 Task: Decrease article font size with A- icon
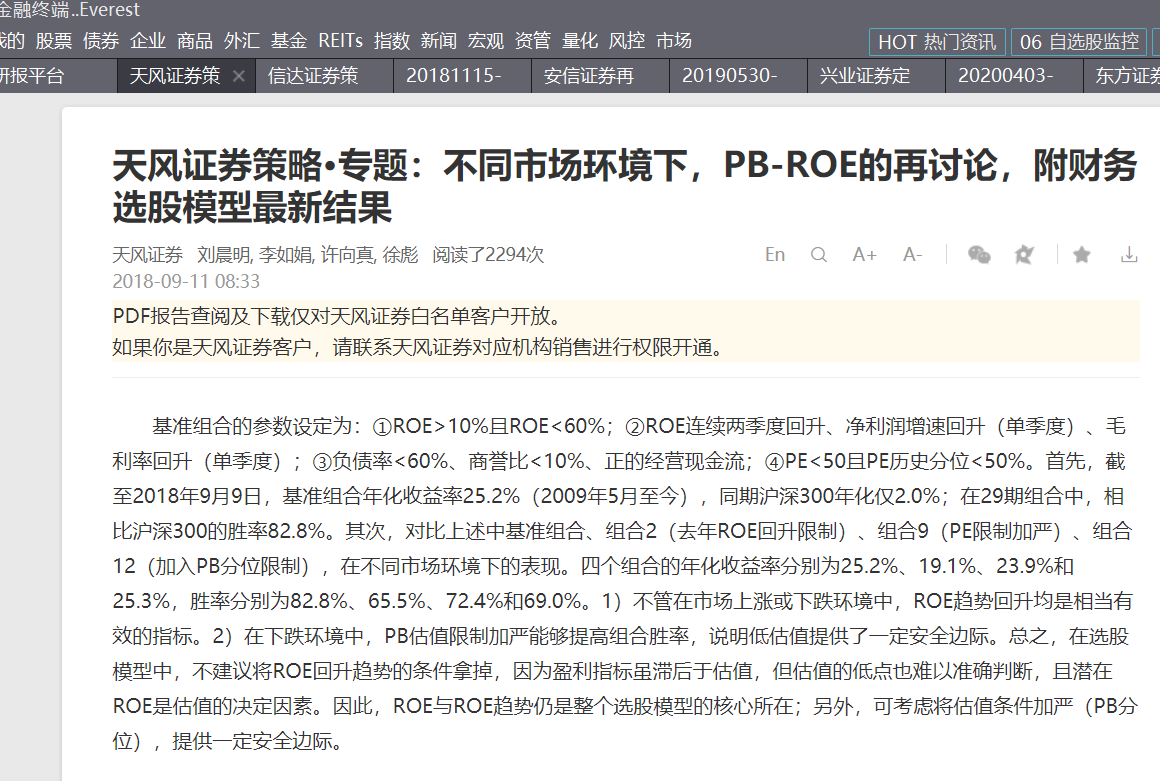(x=912, y=255)
